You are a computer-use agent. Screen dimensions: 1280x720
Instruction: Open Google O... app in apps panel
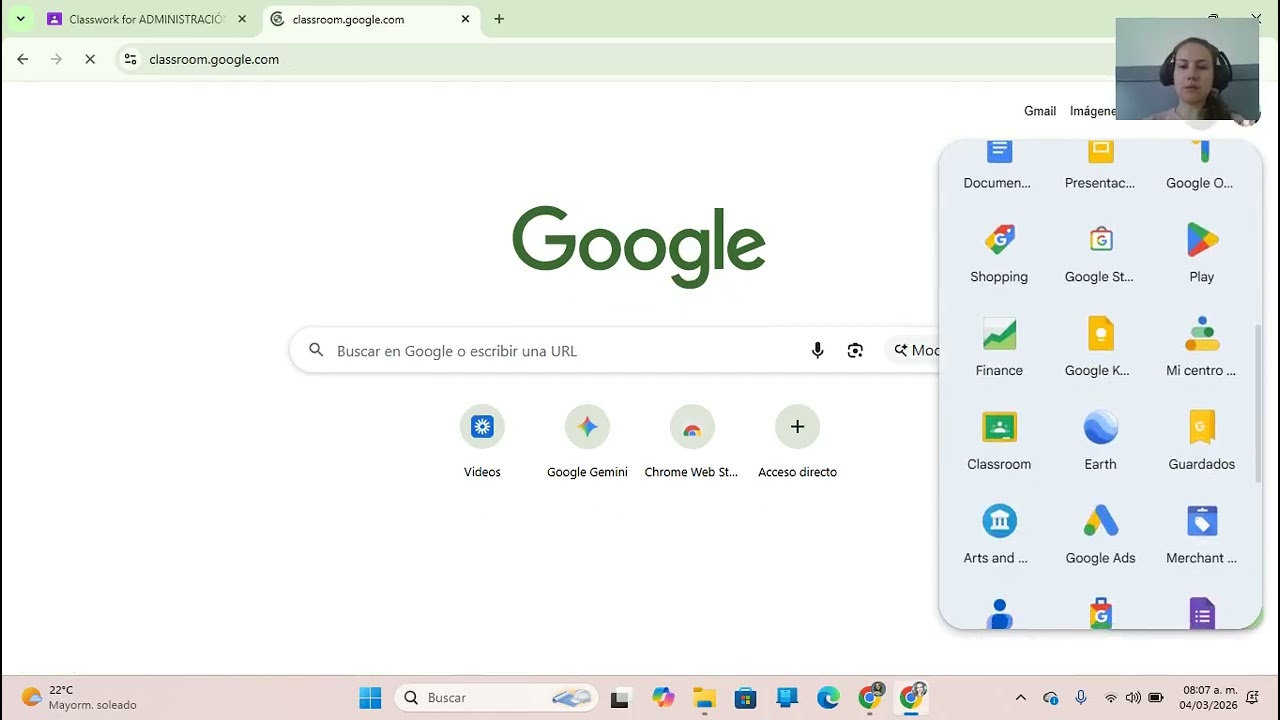point(1201,167)
